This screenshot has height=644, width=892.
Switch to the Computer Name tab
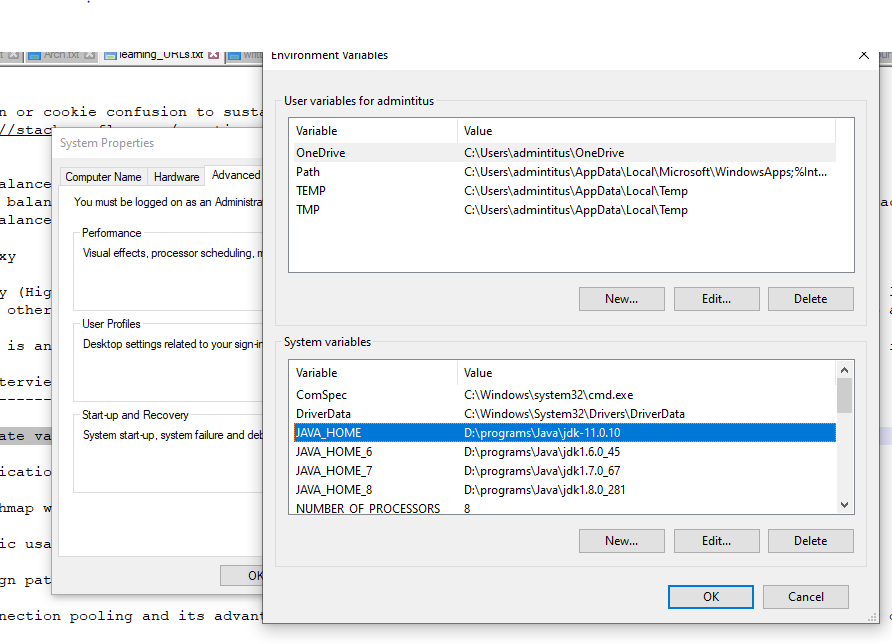click(103, 177)
